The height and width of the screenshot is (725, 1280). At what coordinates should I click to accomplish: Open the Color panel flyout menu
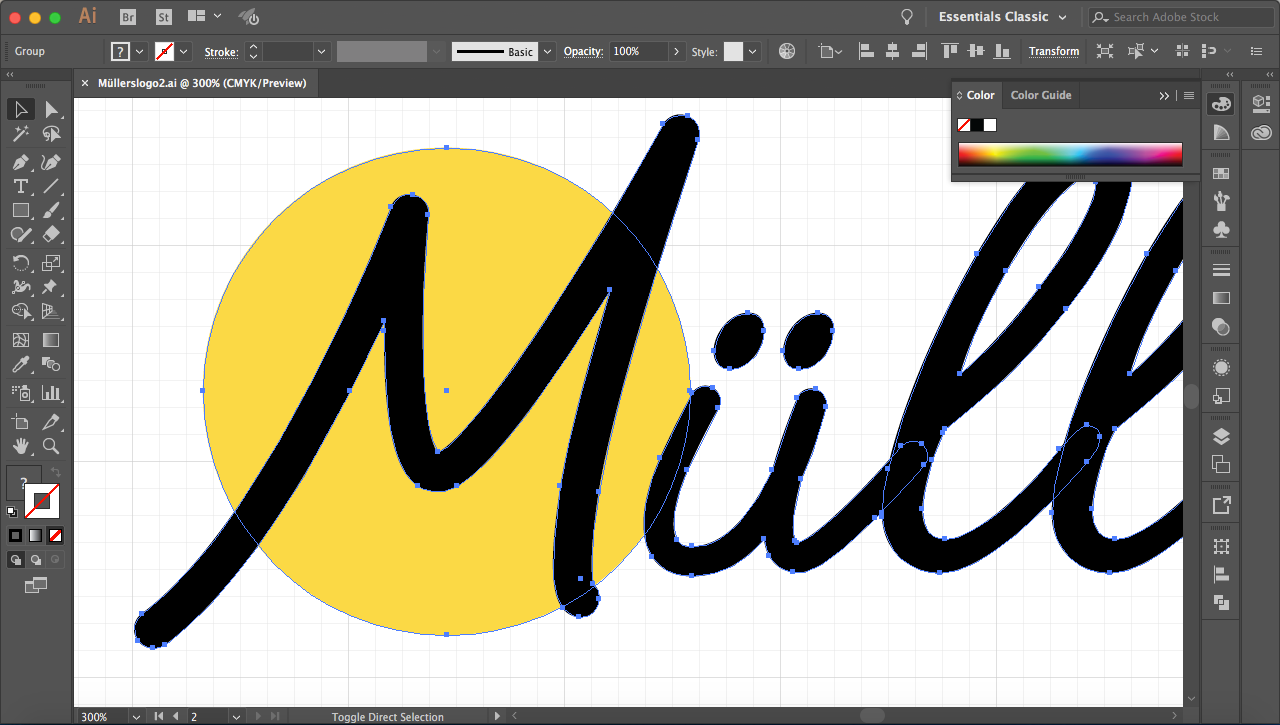coord(1189,96)
